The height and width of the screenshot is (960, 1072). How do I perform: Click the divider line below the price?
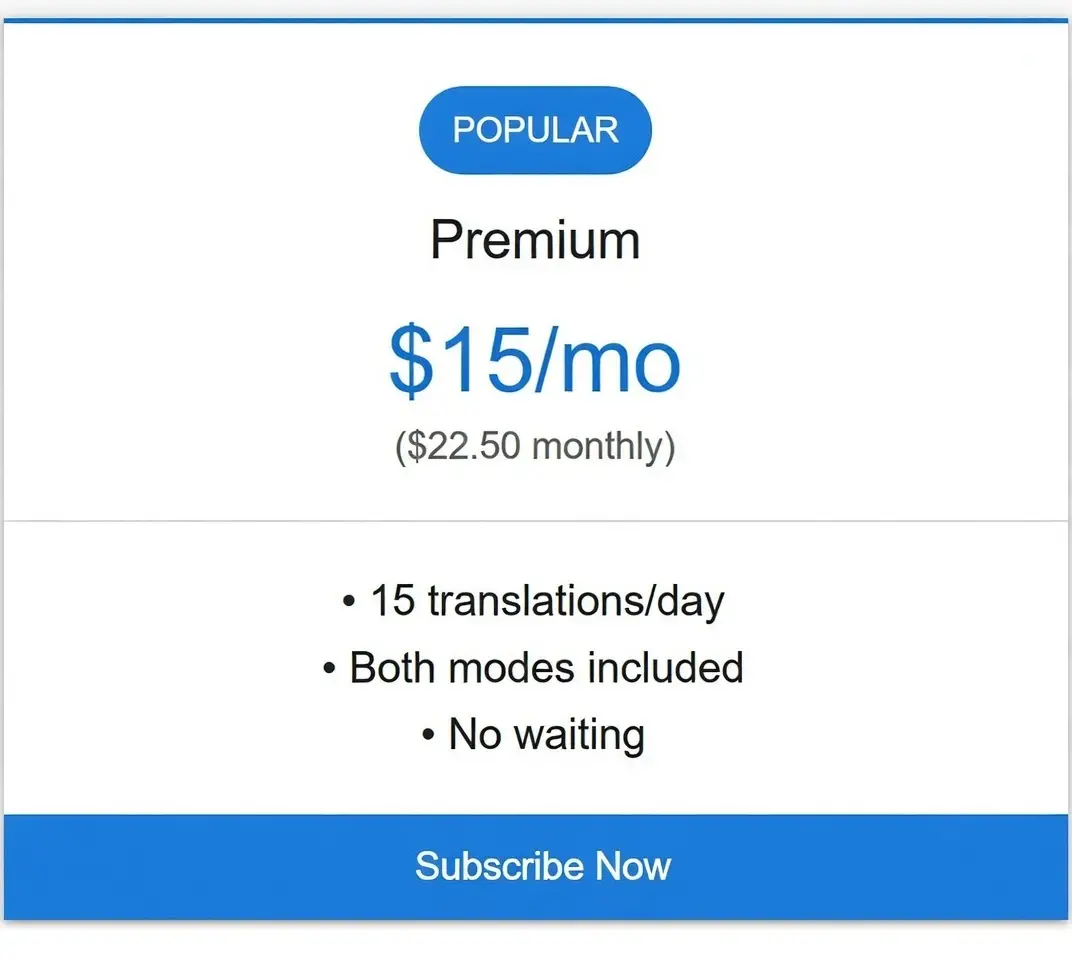535,521
